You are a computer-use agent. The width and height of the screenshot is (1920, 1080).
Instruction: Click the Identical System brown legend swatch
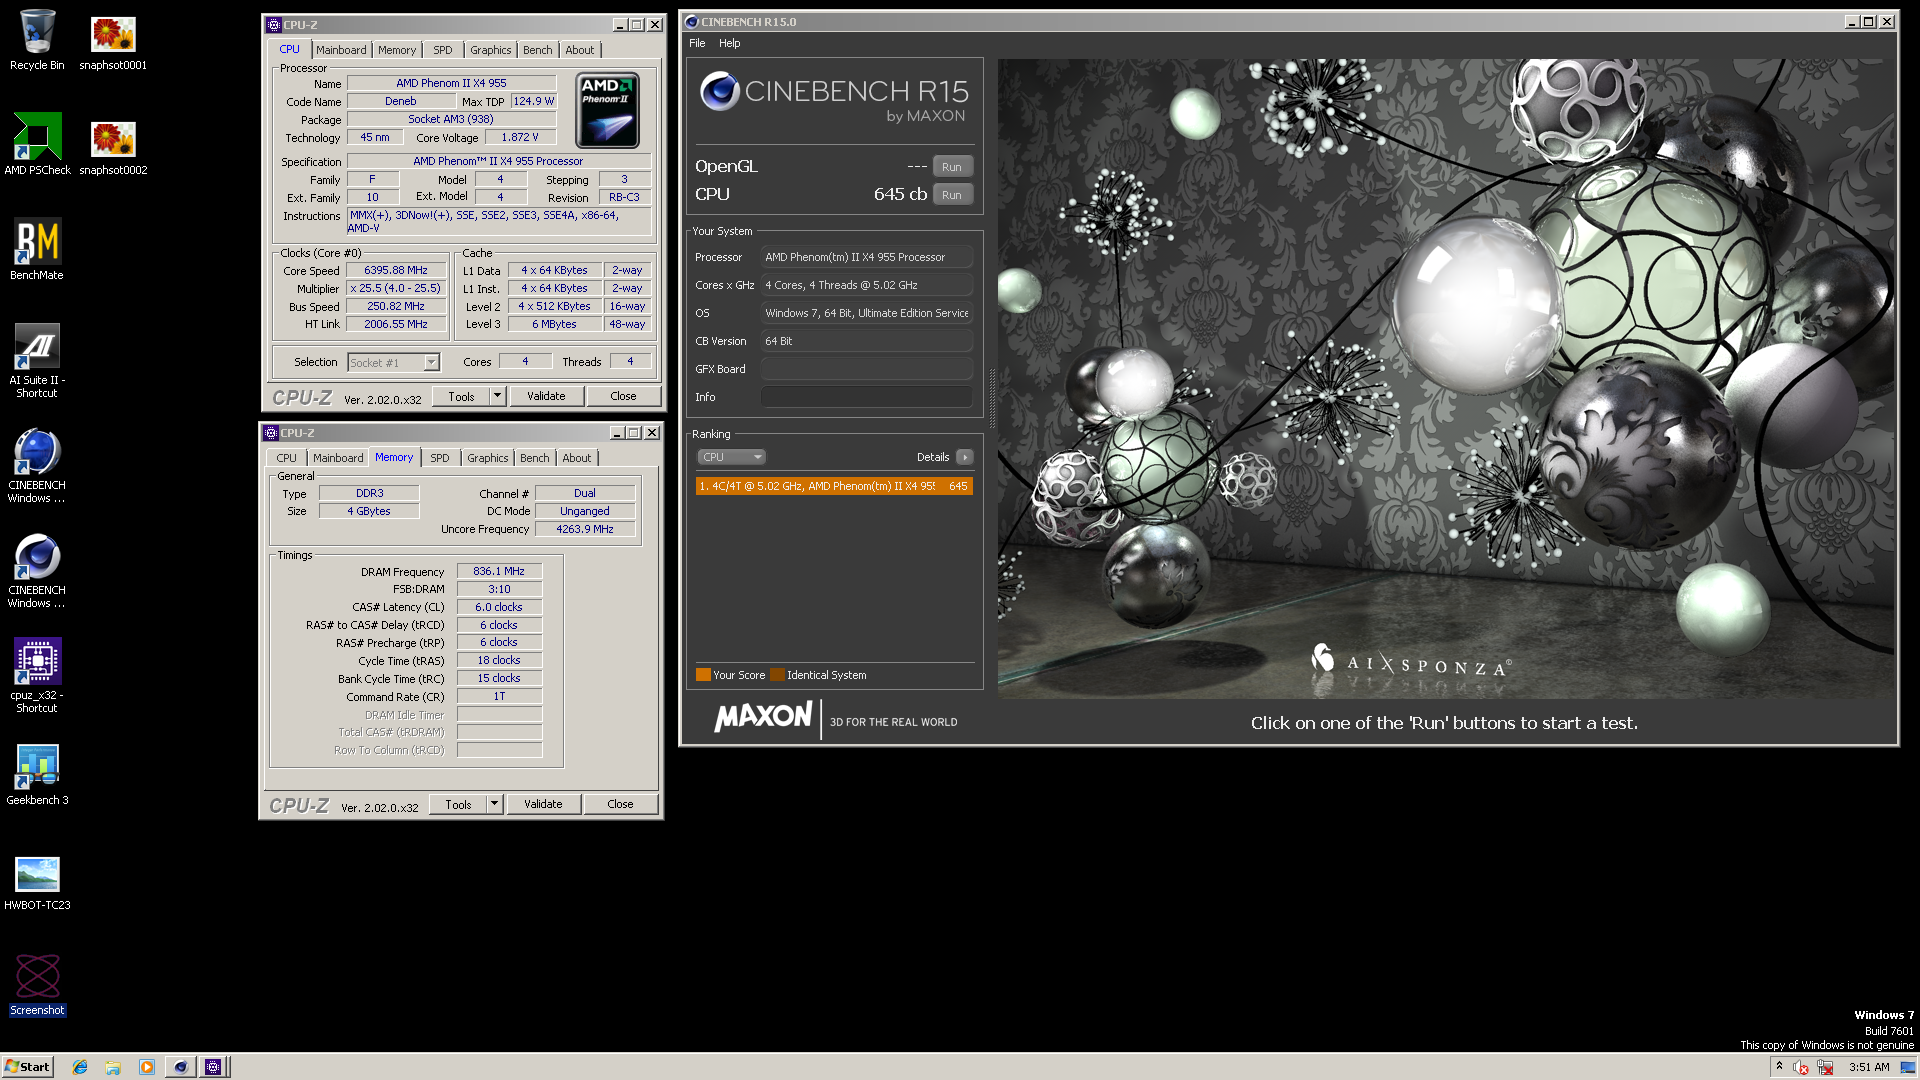click(777, 675)
